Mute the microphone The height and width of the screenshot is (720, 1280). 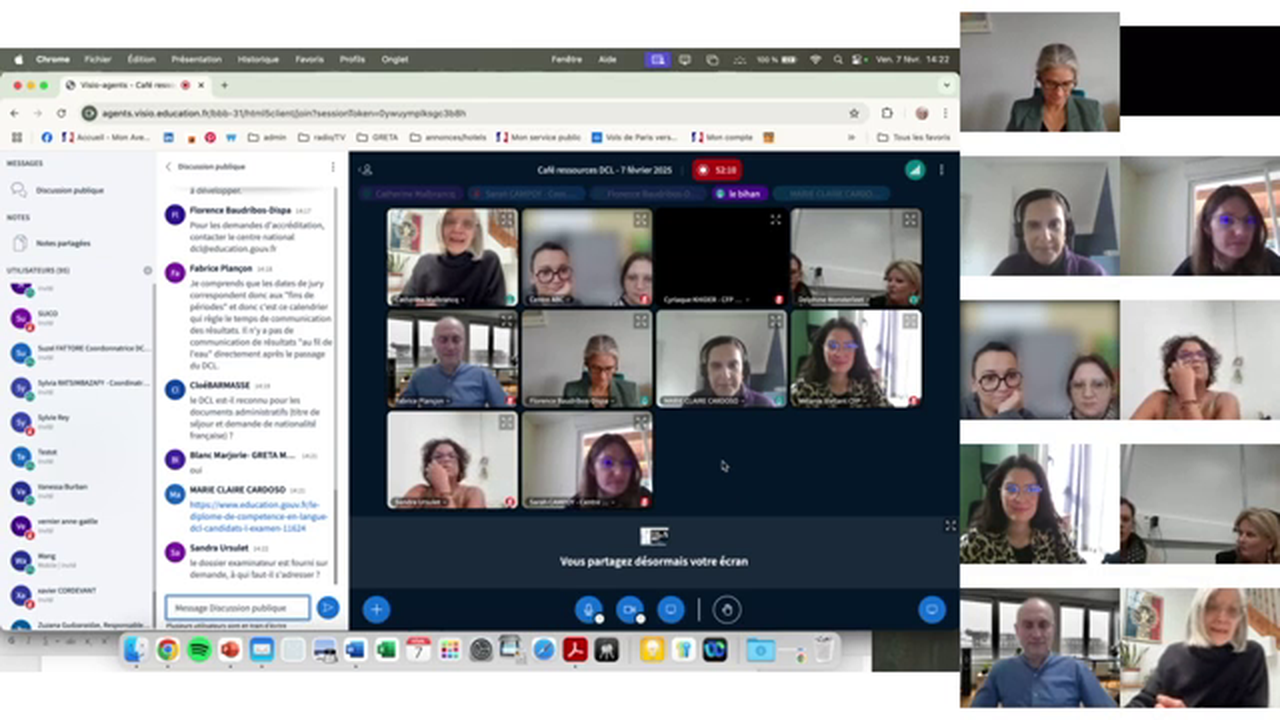[588, 609]
